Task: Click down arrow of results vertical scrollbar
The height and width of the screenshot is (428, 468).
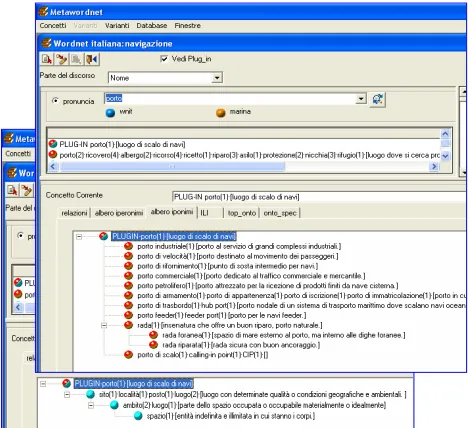Action: 445,156
